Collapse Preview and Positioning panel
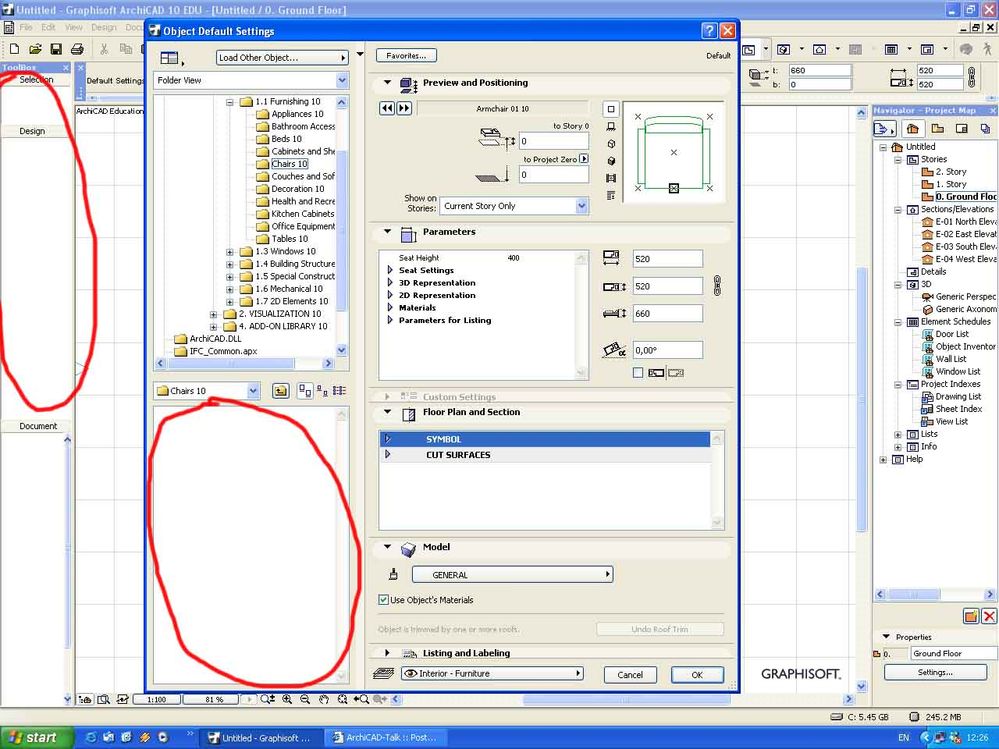Screen dimensions: 999x749 pos(387,82)
